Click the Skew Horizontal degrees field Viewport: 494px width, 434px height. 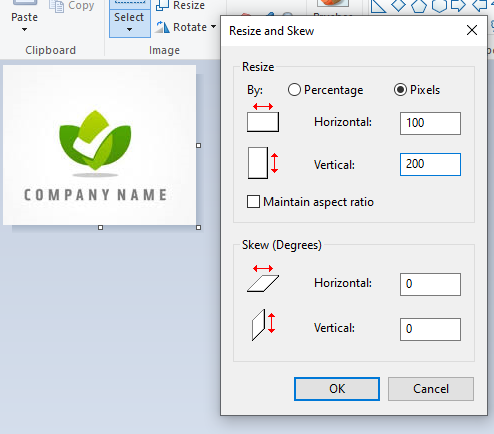click(x=430, y=284)
